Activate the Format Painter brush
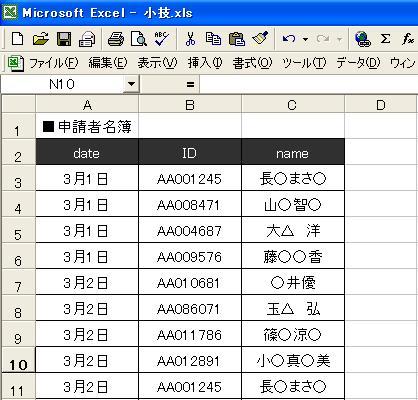 pyautogui.click(x=260, y=39)
